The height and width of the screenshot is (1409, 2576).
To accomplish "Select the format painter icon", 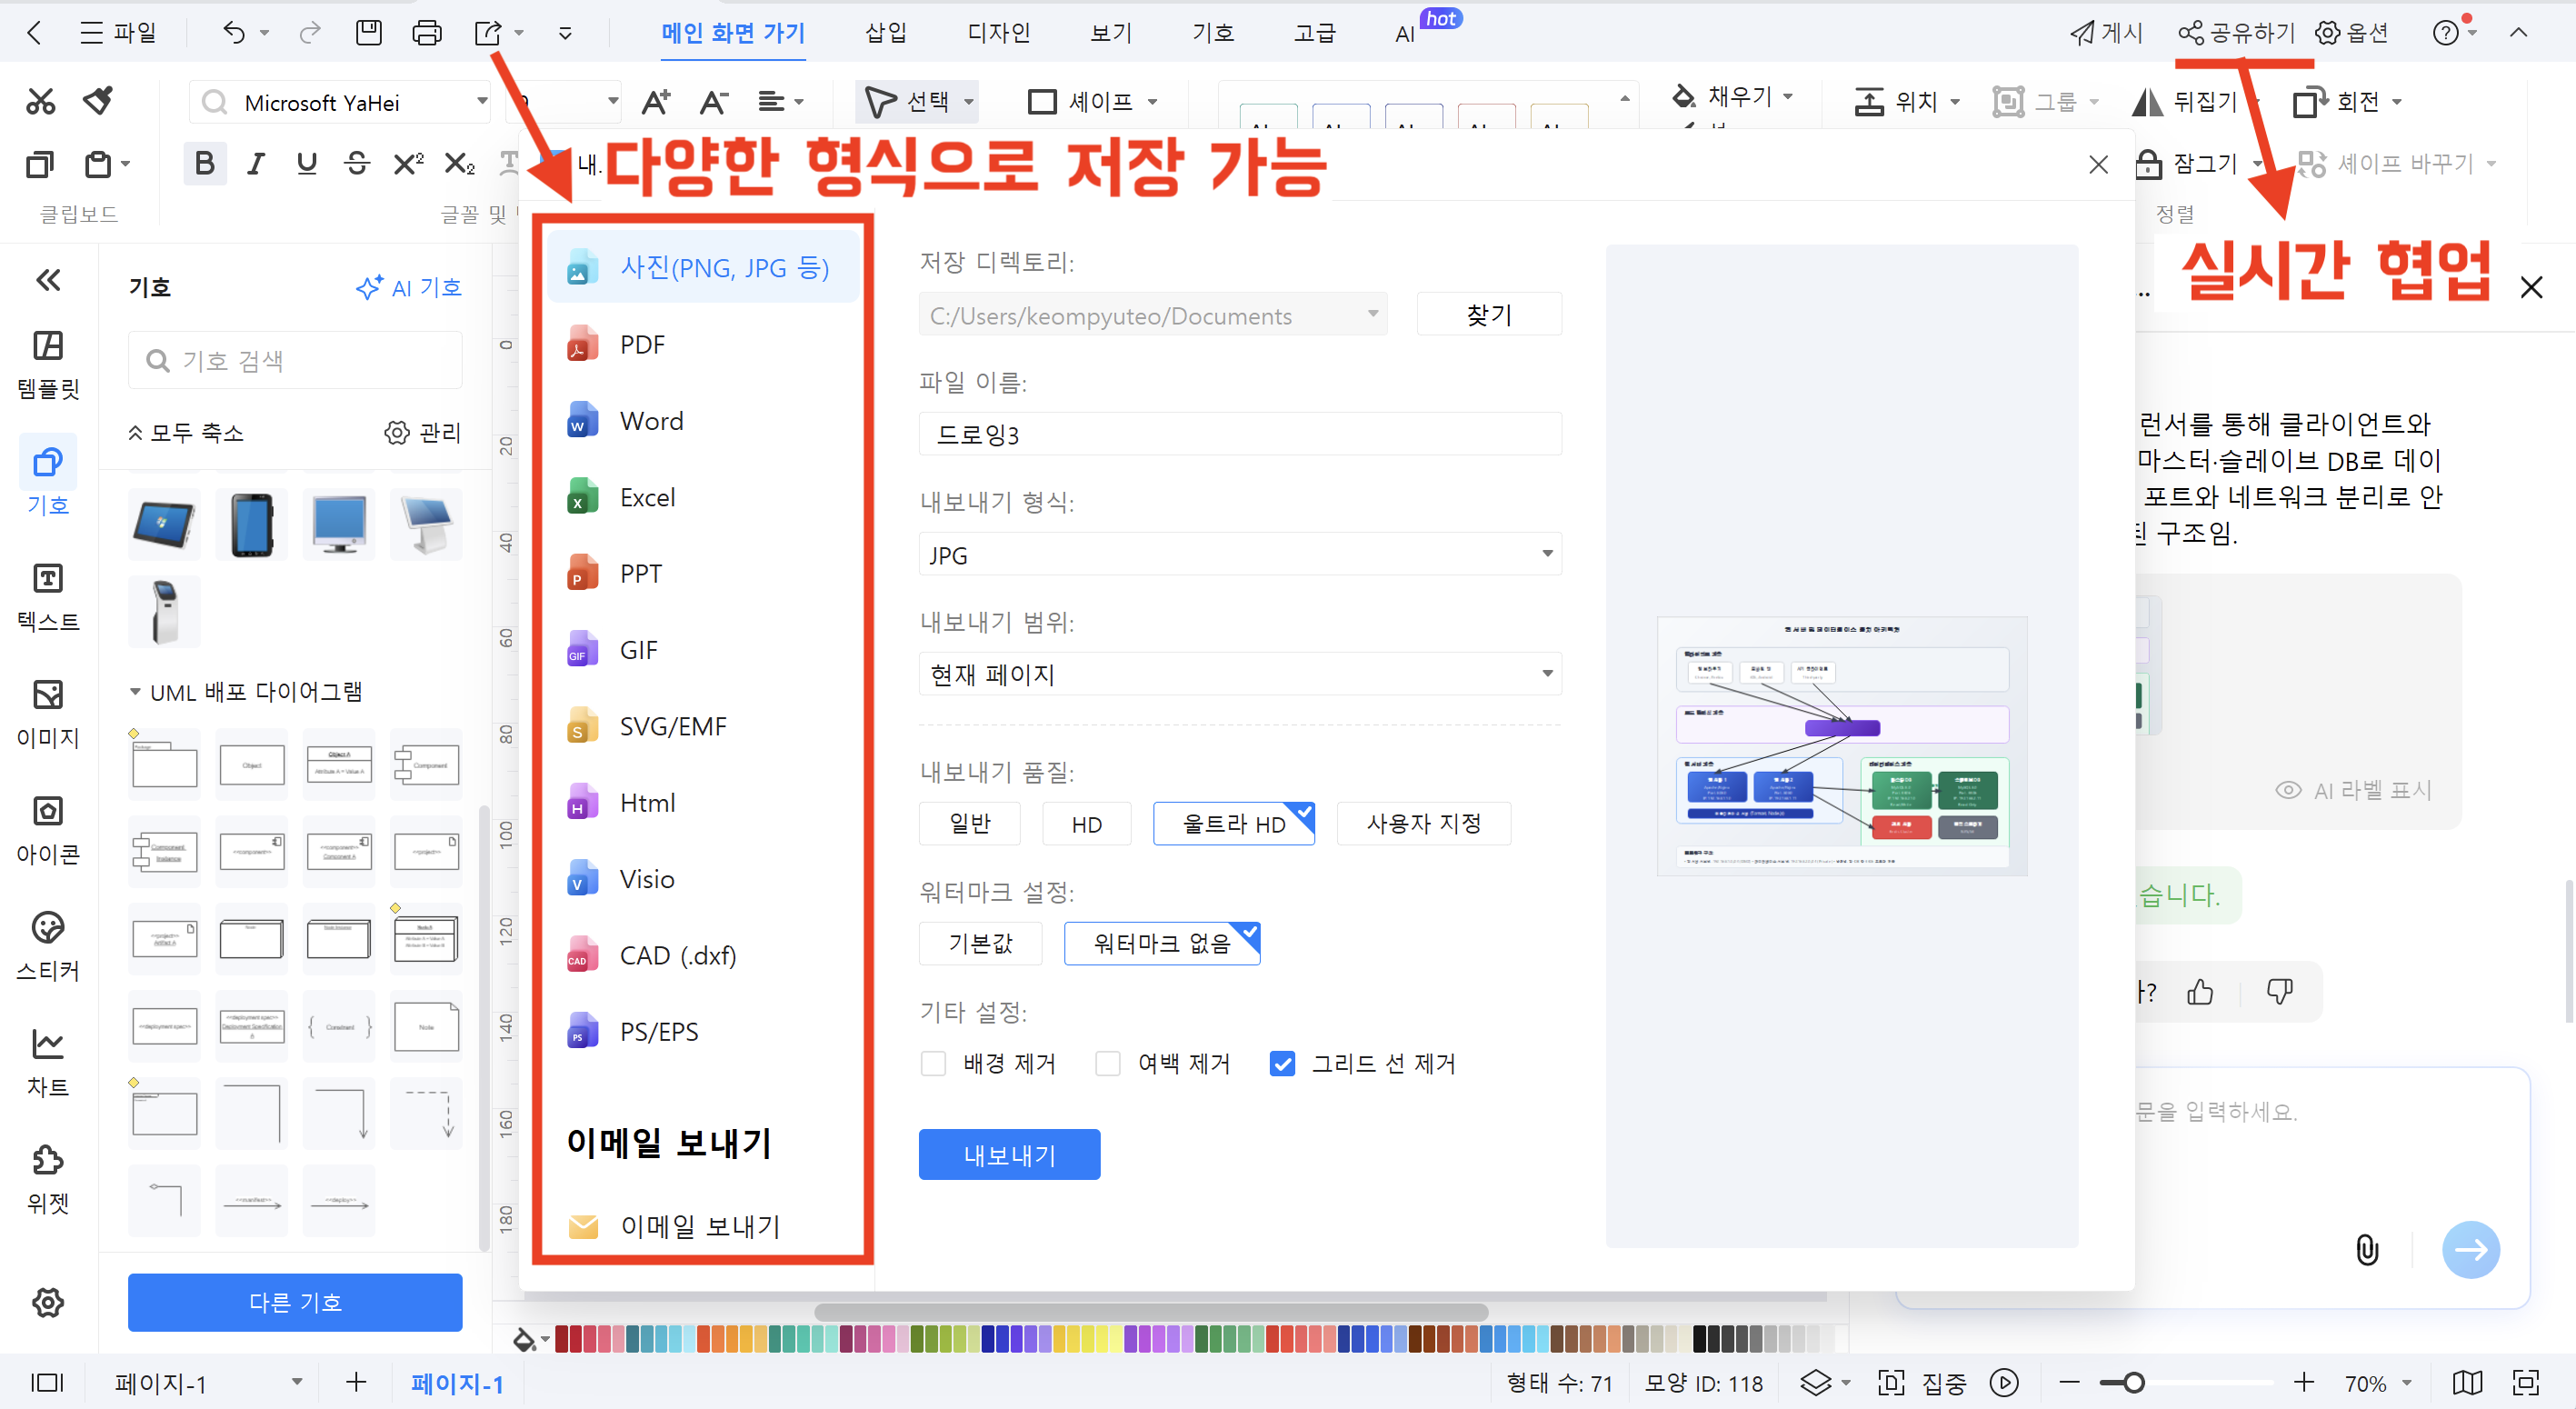I will [98, 101].
